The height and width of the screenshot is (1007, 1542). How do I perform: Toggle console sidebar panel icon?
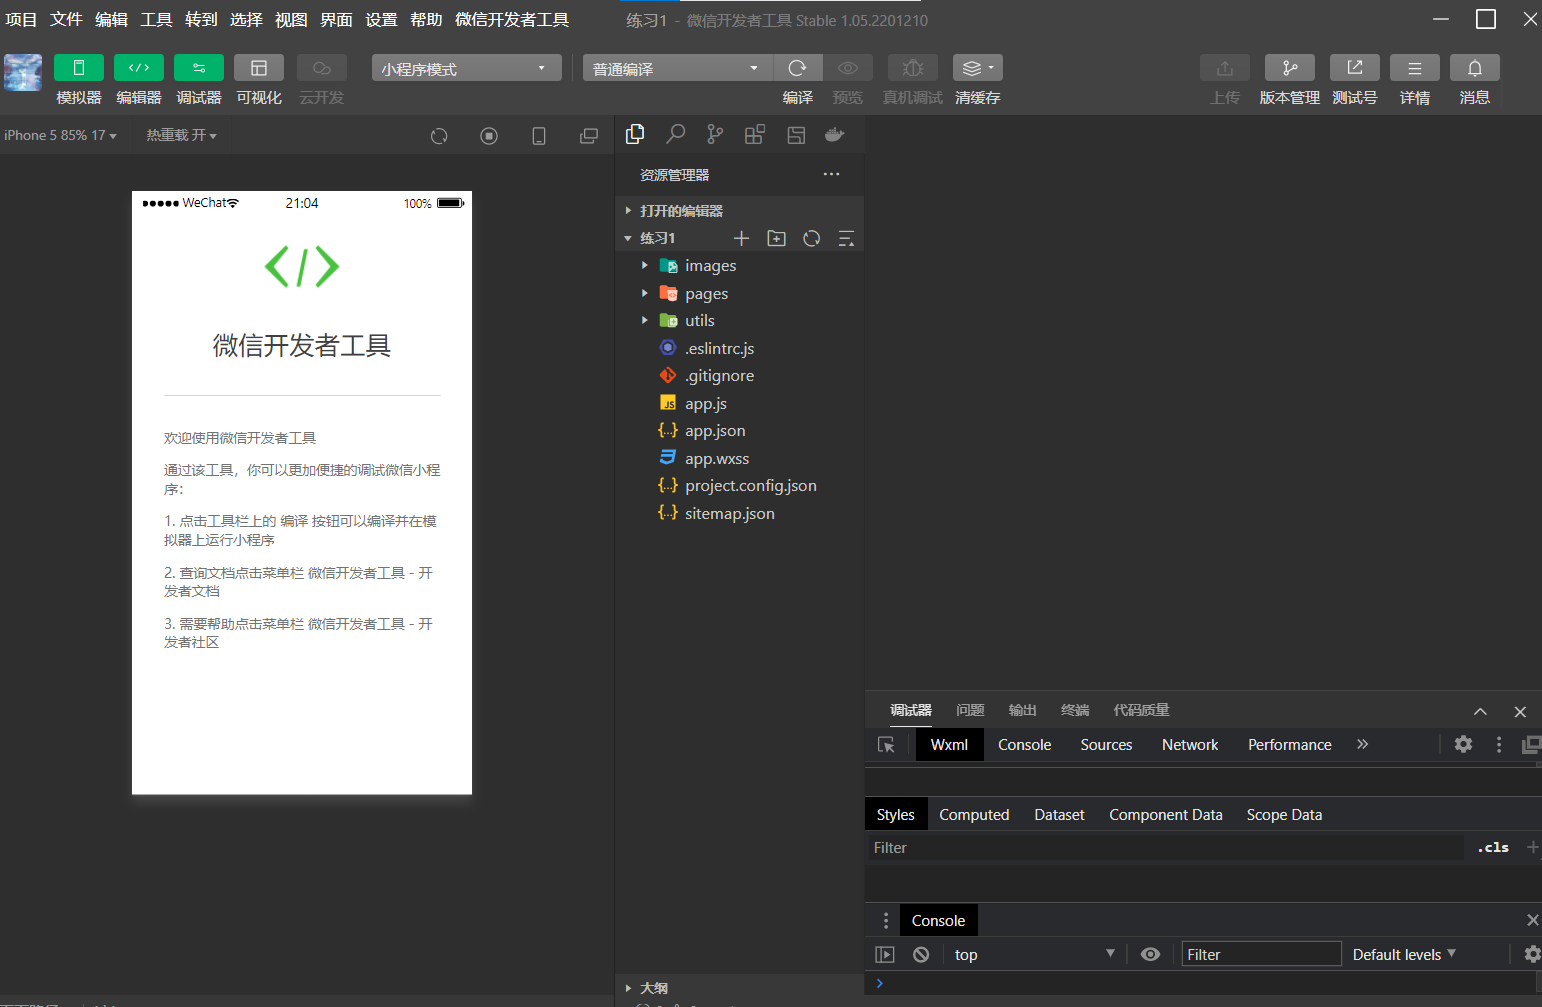click(885, 955)
